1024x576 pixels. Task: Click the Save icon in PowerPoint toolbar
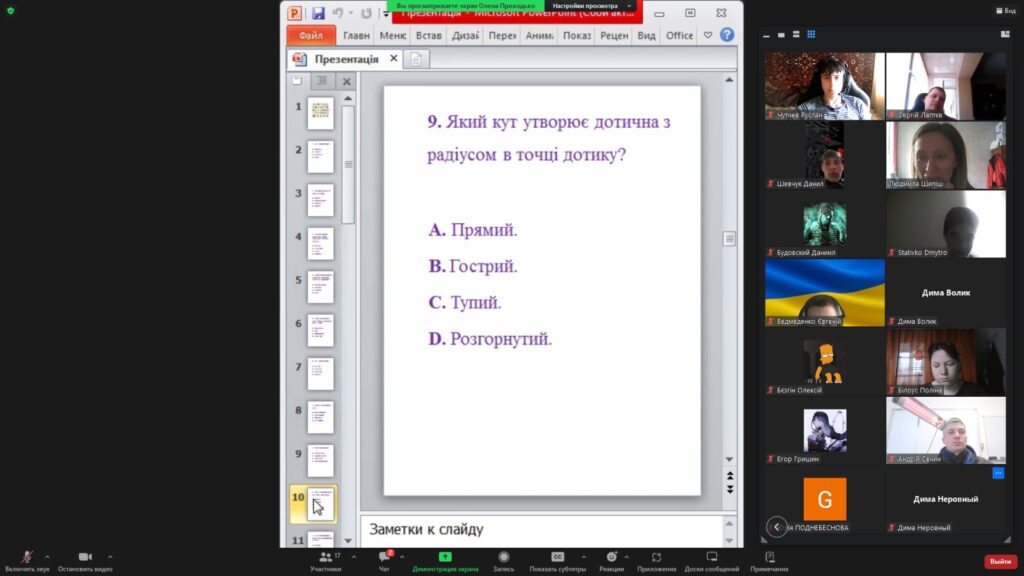pyautogui.click(x=318, y=13)
